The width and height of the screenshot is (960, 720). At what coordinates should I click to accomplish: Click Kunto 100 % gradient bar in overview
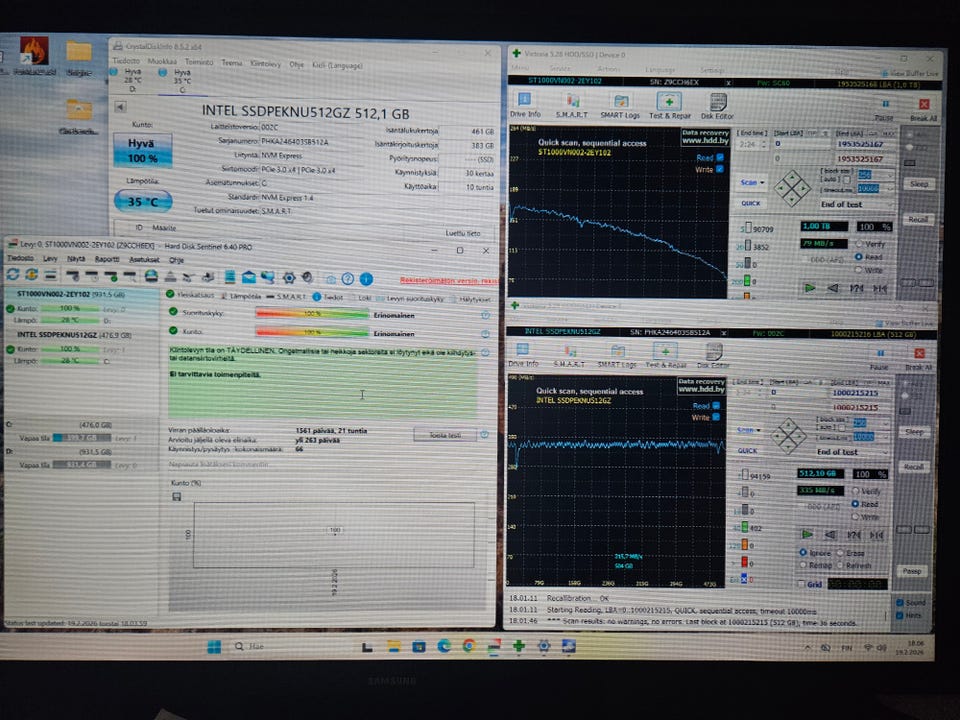click(312, 332)
